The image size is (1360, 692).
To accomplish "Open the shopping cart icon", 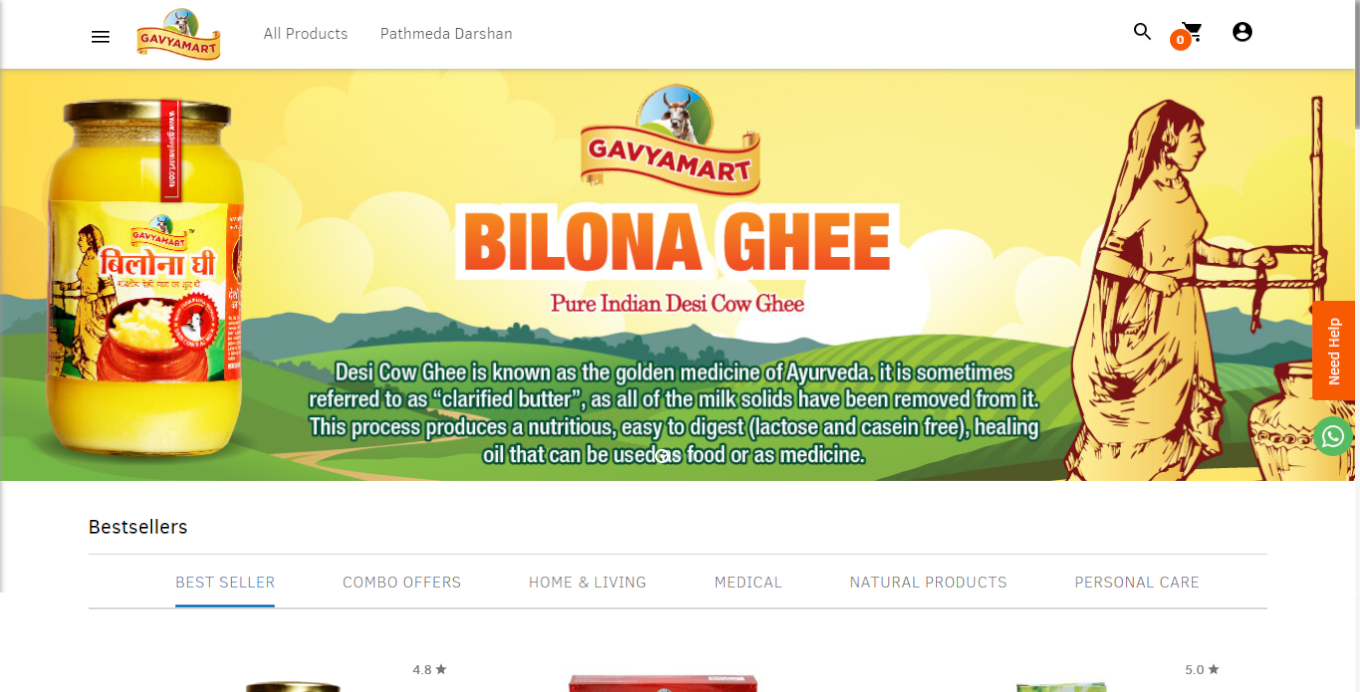I will click(1191, 32).
